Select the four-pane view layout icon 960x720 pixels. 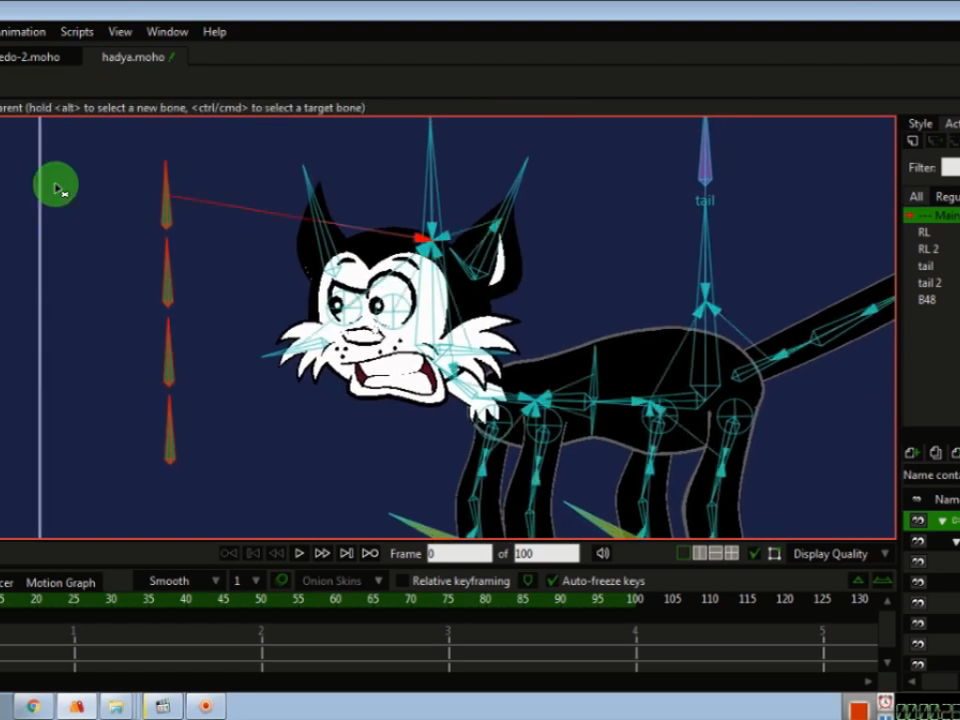(732, 553)
